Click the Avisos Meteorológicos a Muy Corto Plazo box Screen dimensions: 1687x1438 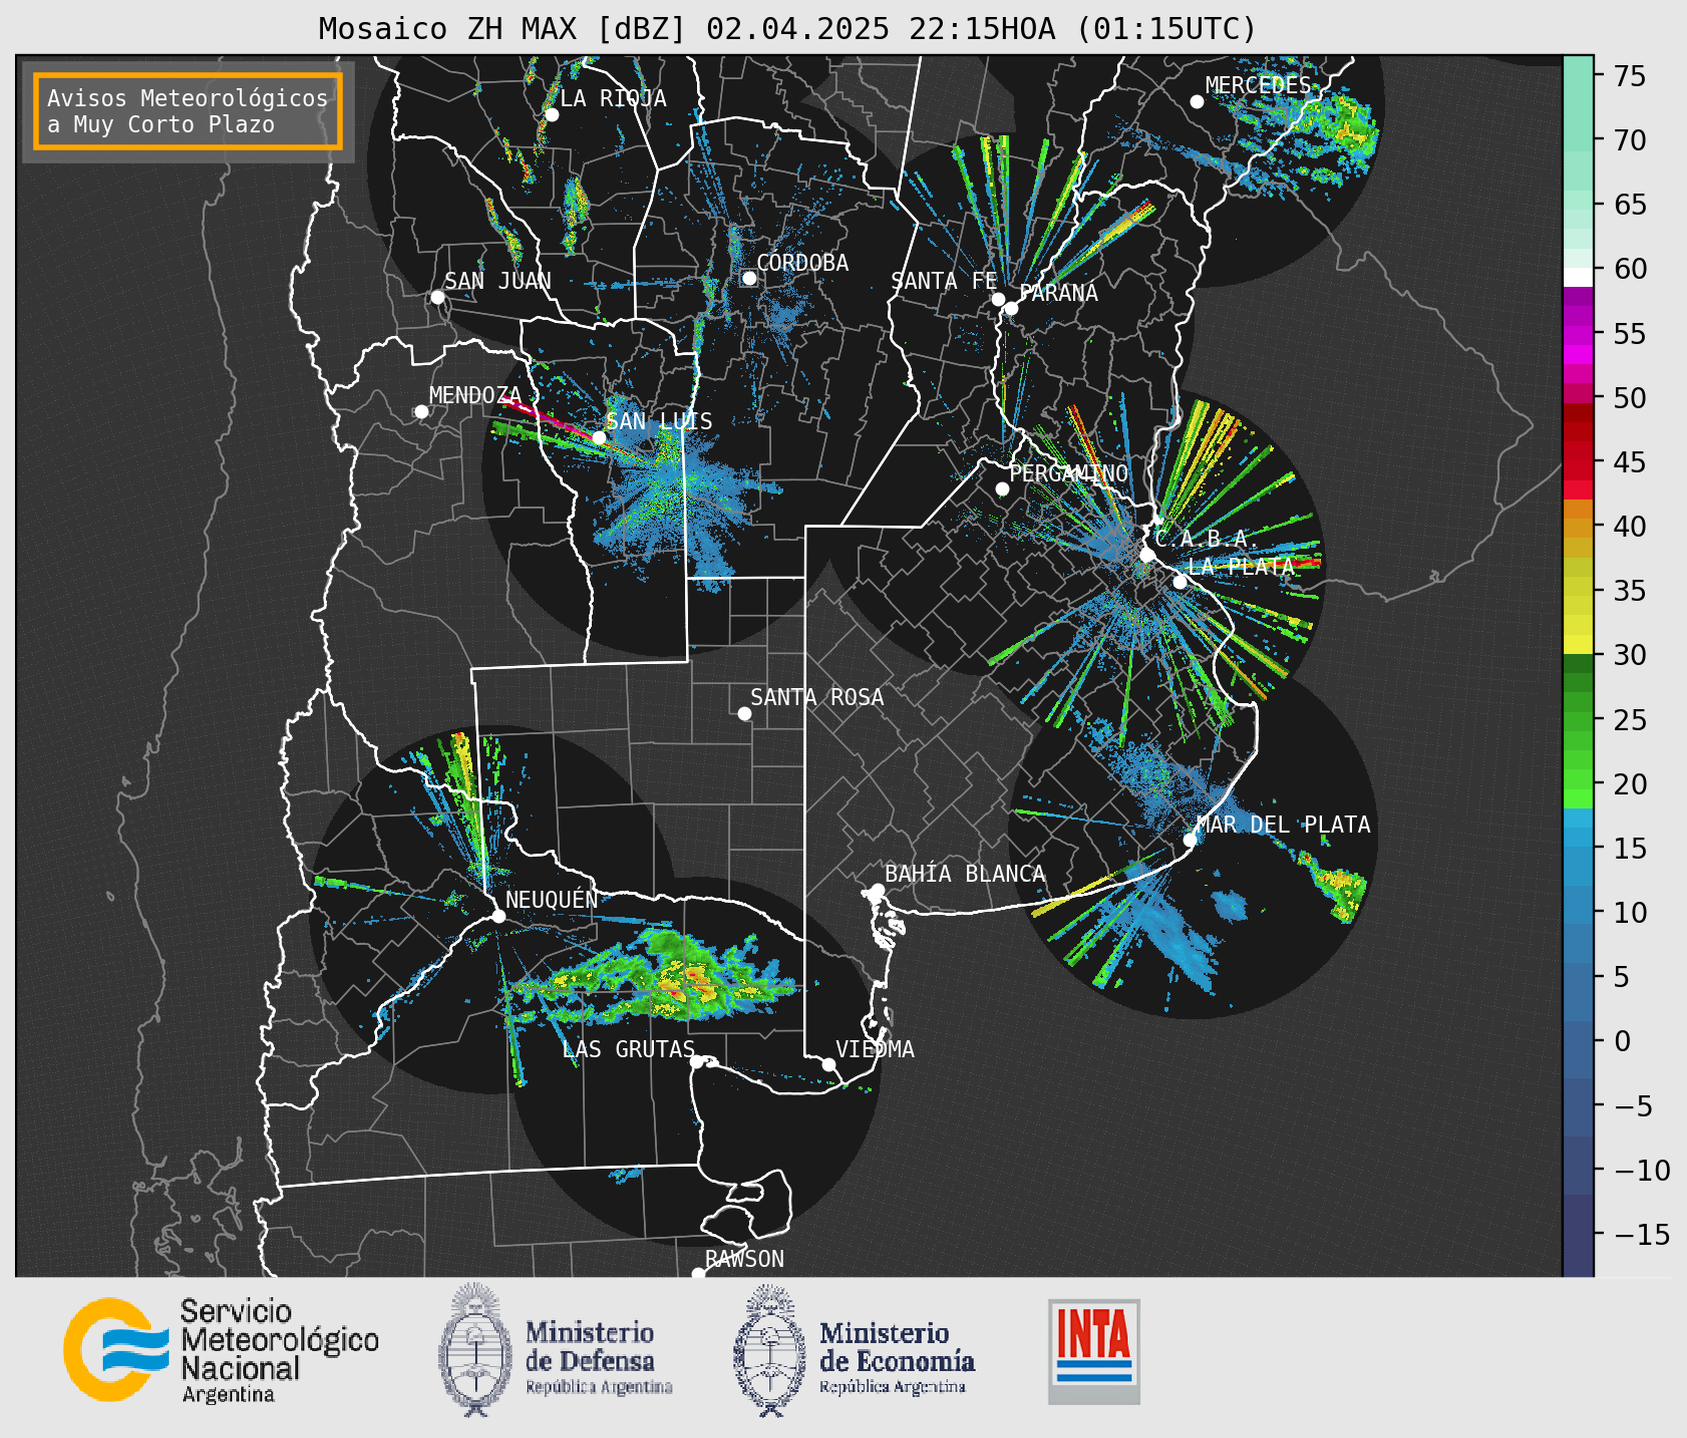tap(188, 111)
